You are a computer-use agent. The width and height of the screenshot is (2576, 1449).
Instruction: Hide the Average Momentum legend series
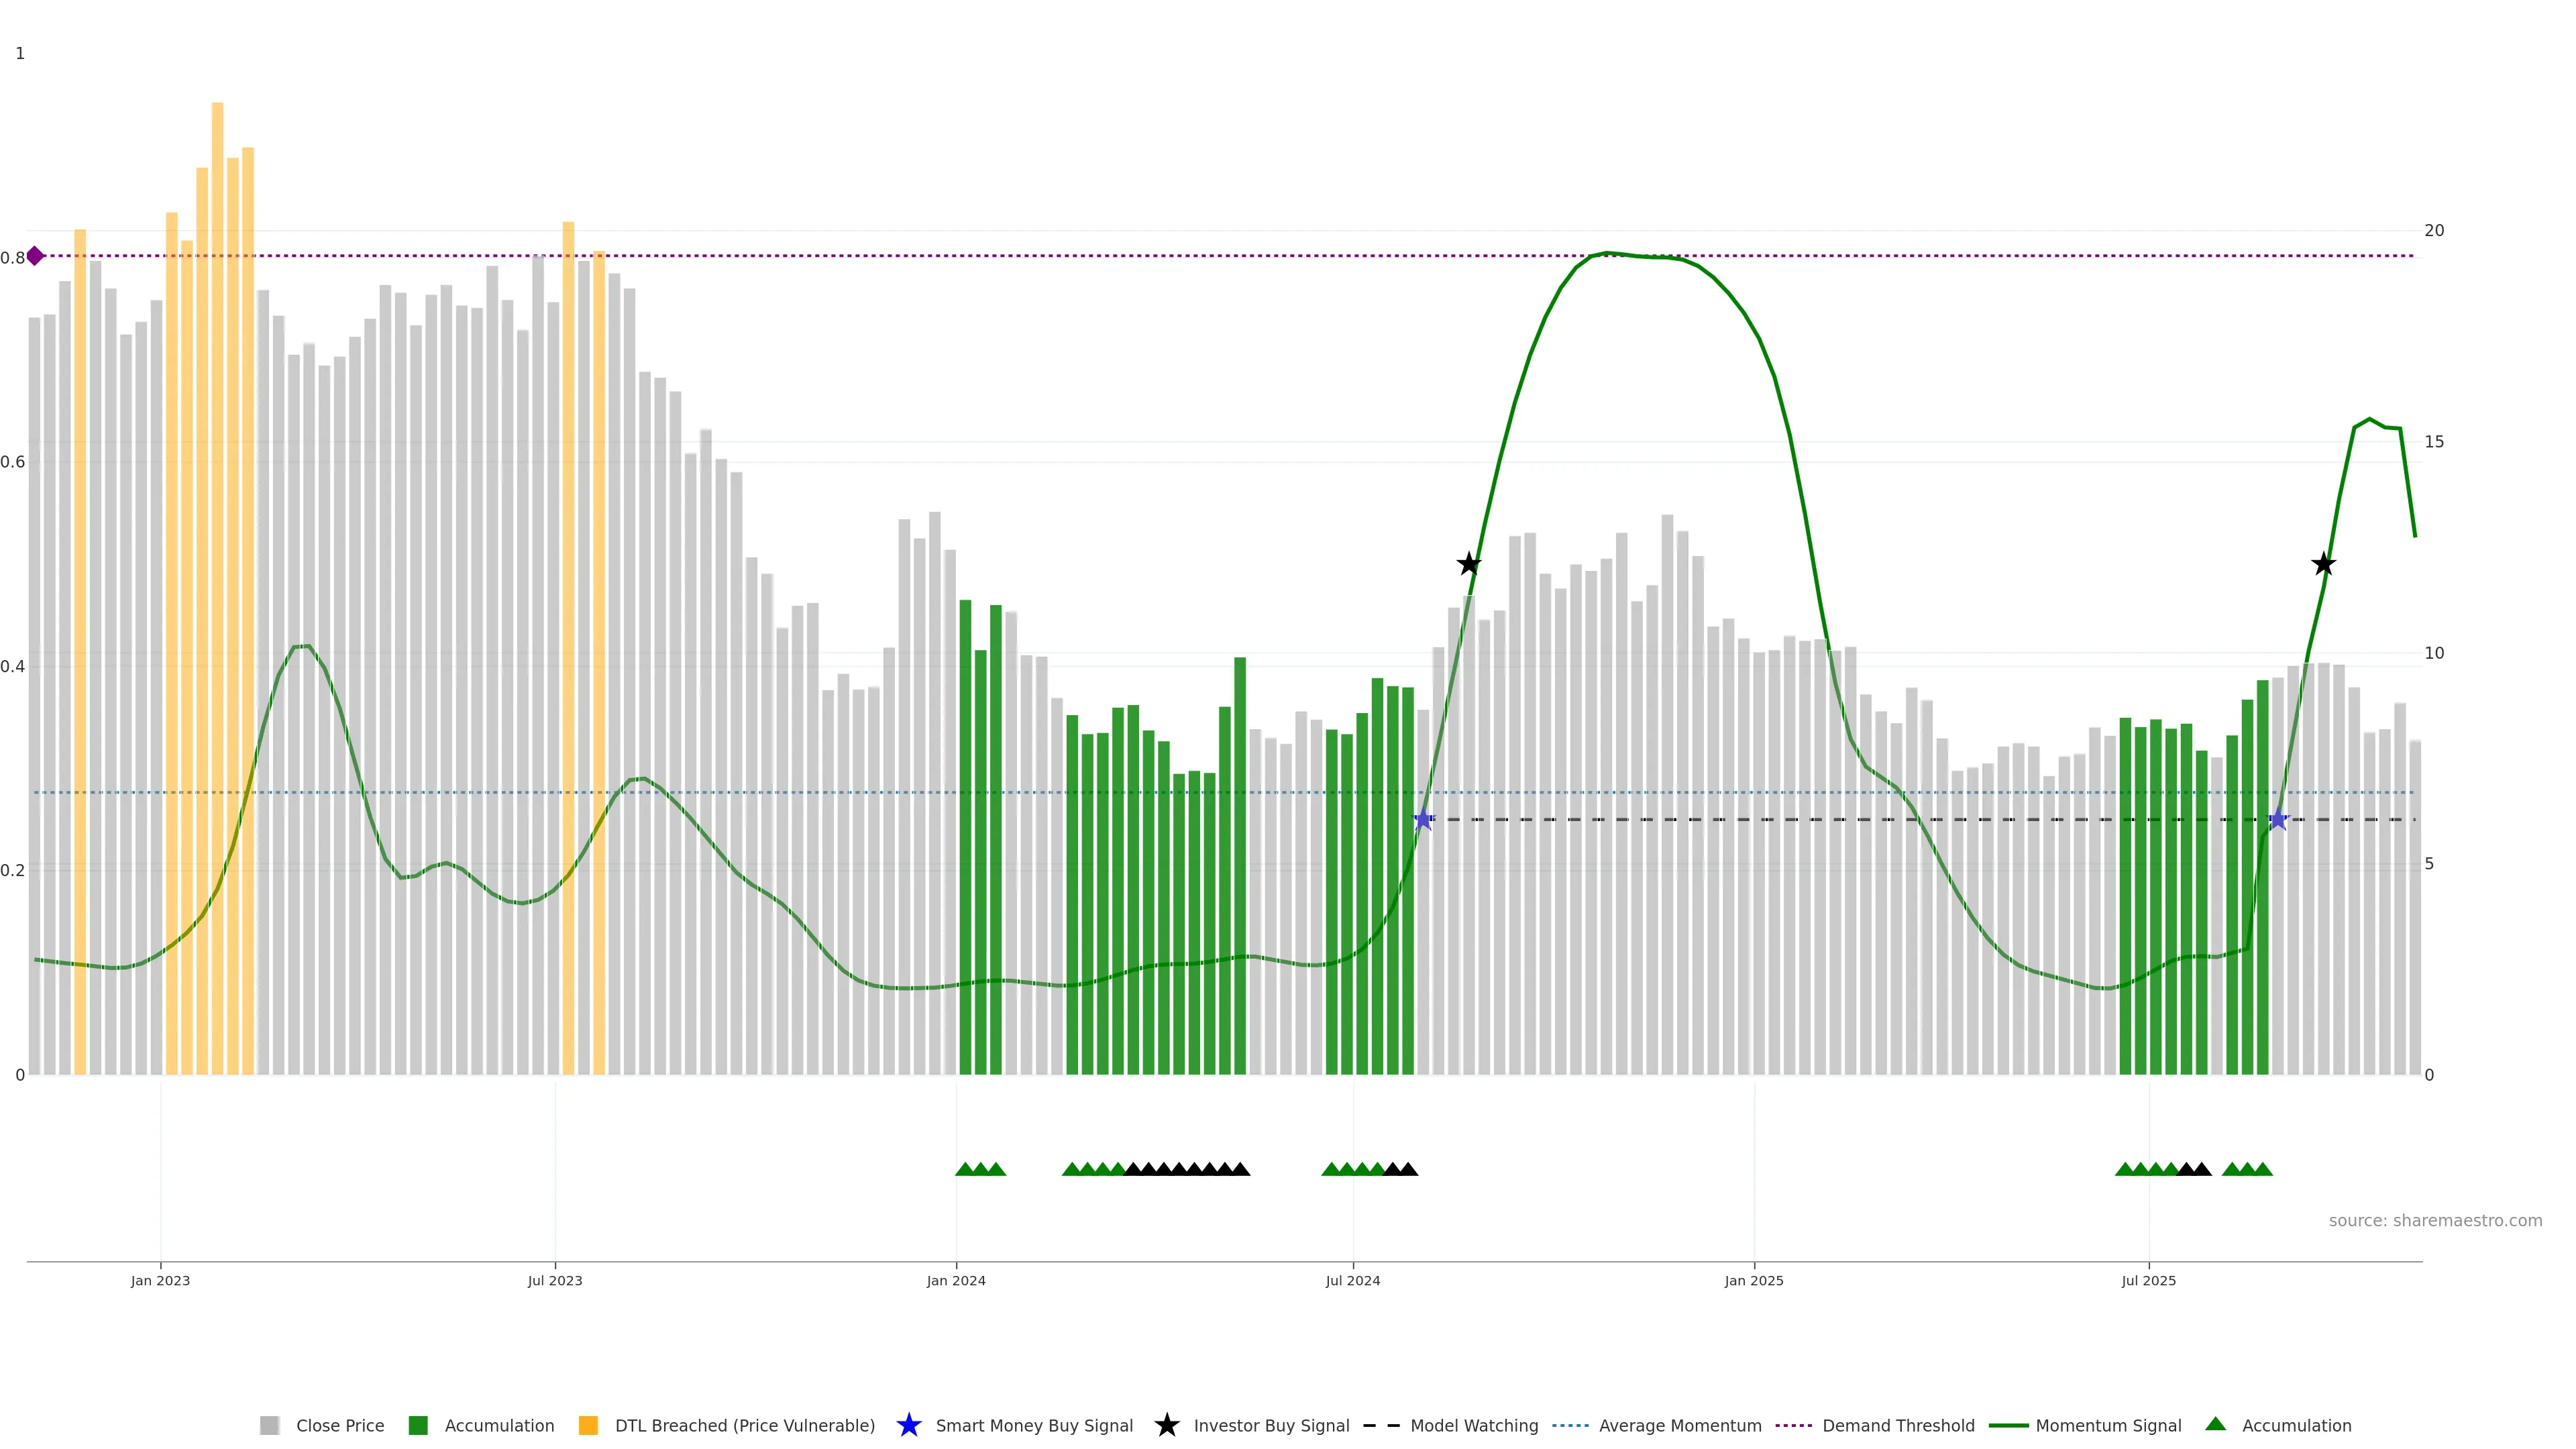pyautogui.click(x=1679, y=1425)
